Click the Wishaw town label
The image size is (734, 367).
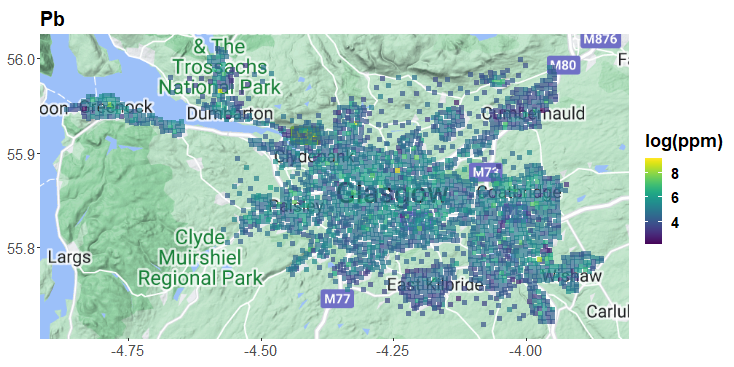coord(572,276)
